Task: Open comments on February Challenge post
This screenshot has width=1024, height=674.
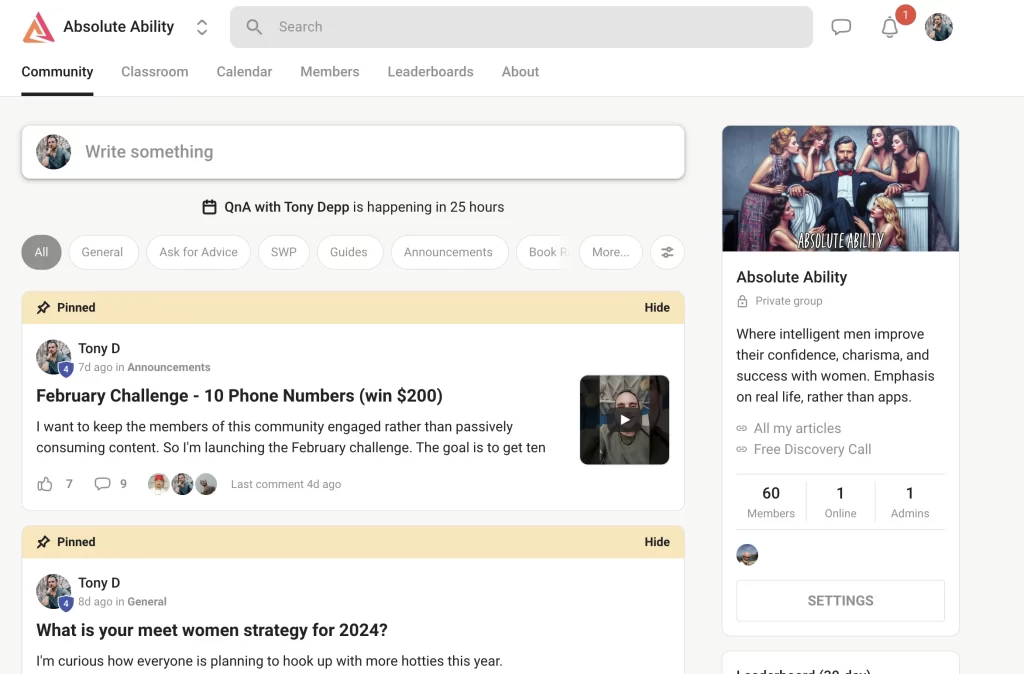Action: pyautogui.click(x=102, y=484)
